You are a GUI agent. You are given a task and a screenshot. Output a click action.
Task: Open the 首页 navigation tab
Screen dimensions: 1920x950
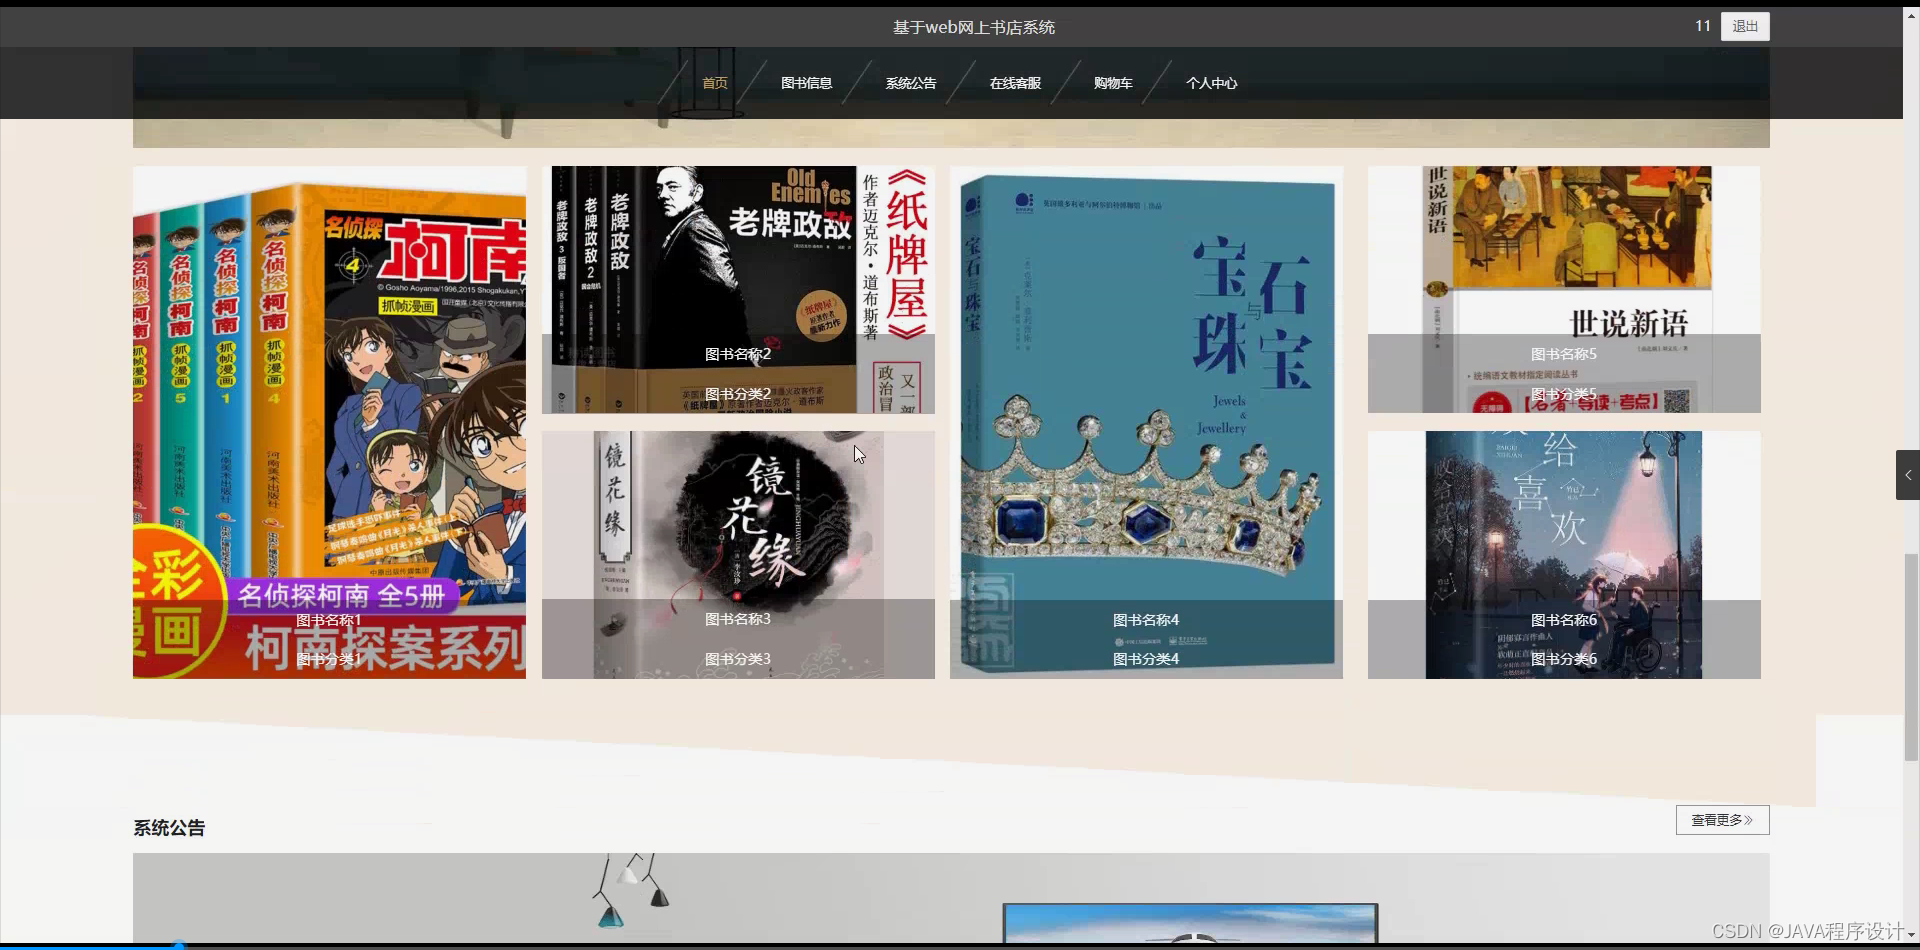click(x=715, y=83)
